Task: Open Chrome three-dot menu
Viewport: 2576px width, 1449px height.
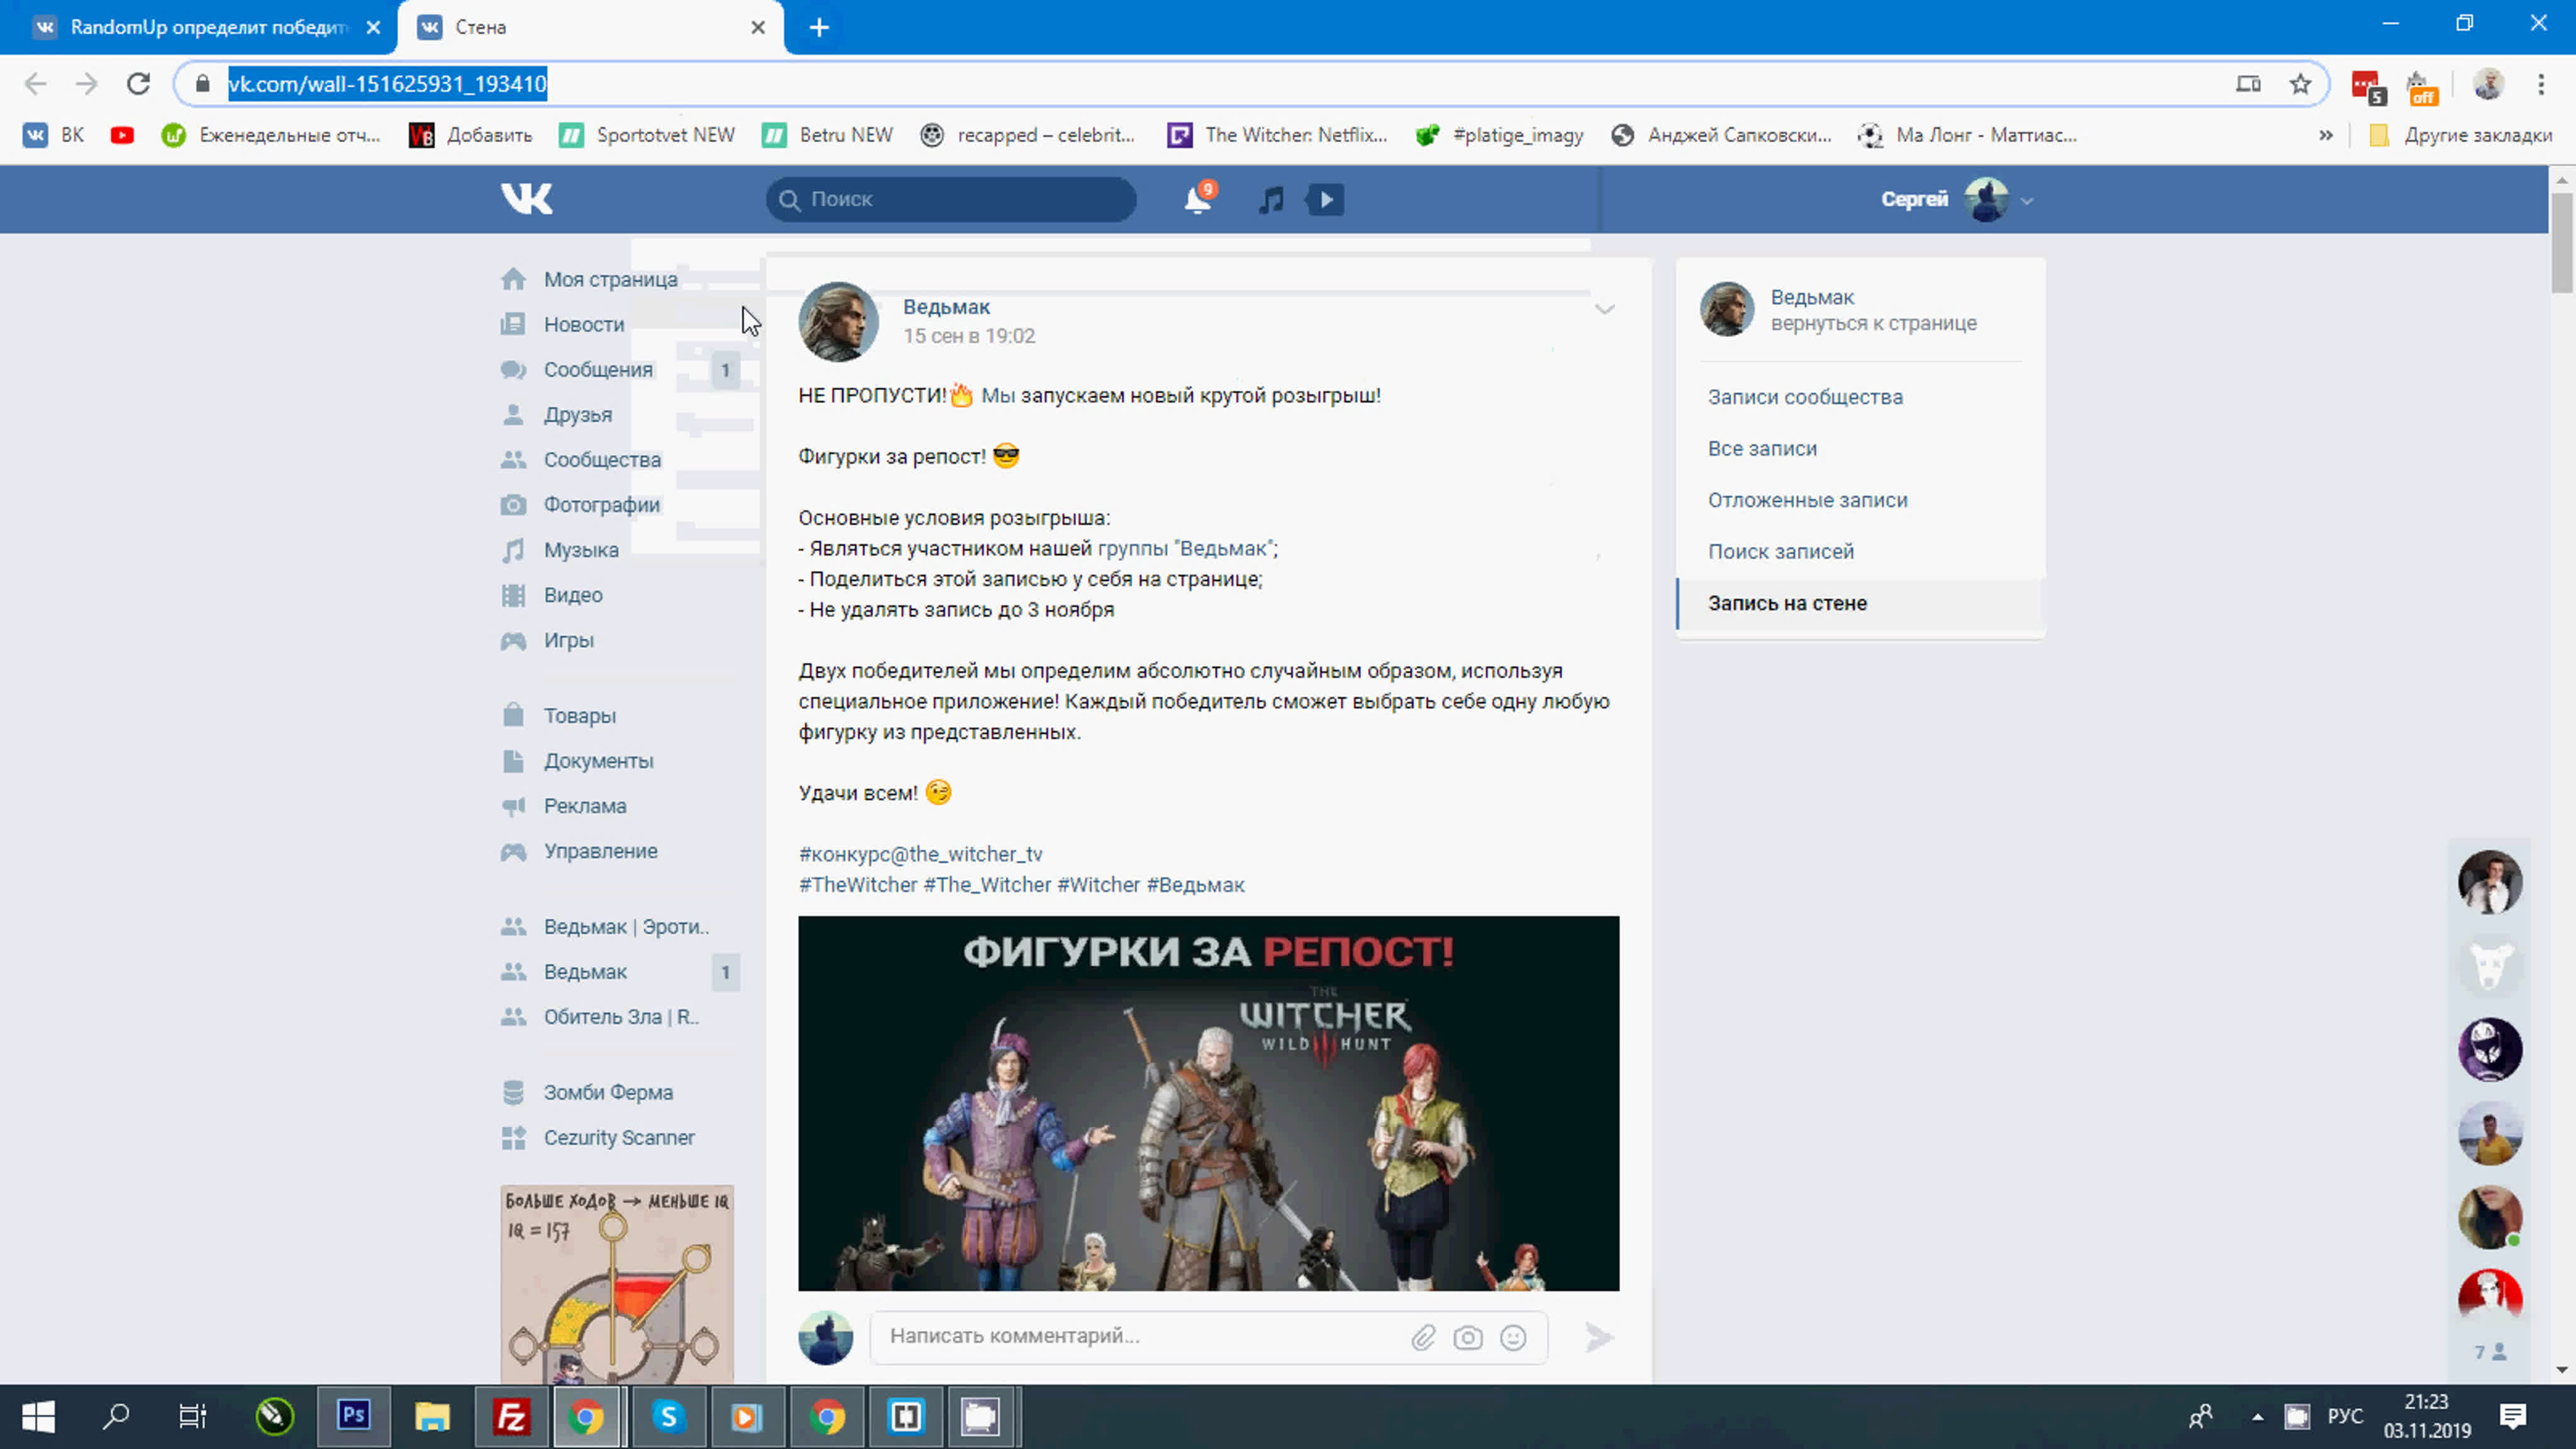Action: pos(2541,84)
